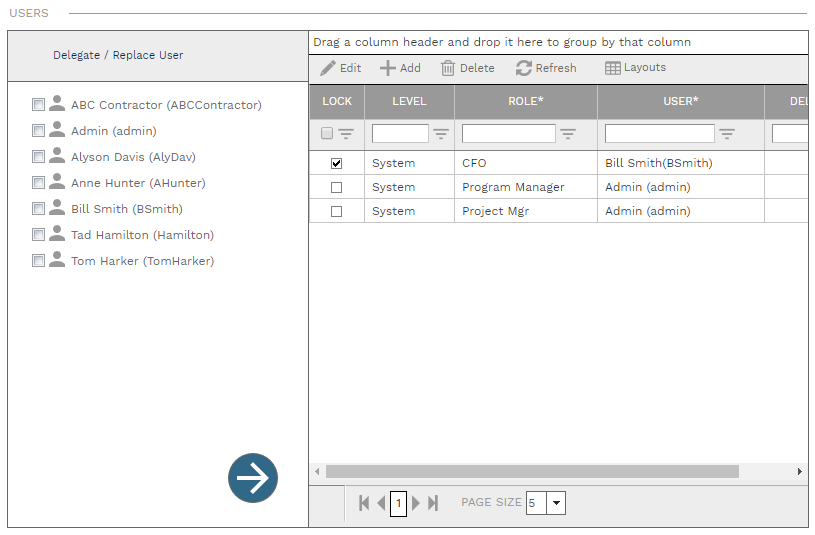Uncheck the lock box for CFO row
The image size is (815, 535).
tap(336, 163)
